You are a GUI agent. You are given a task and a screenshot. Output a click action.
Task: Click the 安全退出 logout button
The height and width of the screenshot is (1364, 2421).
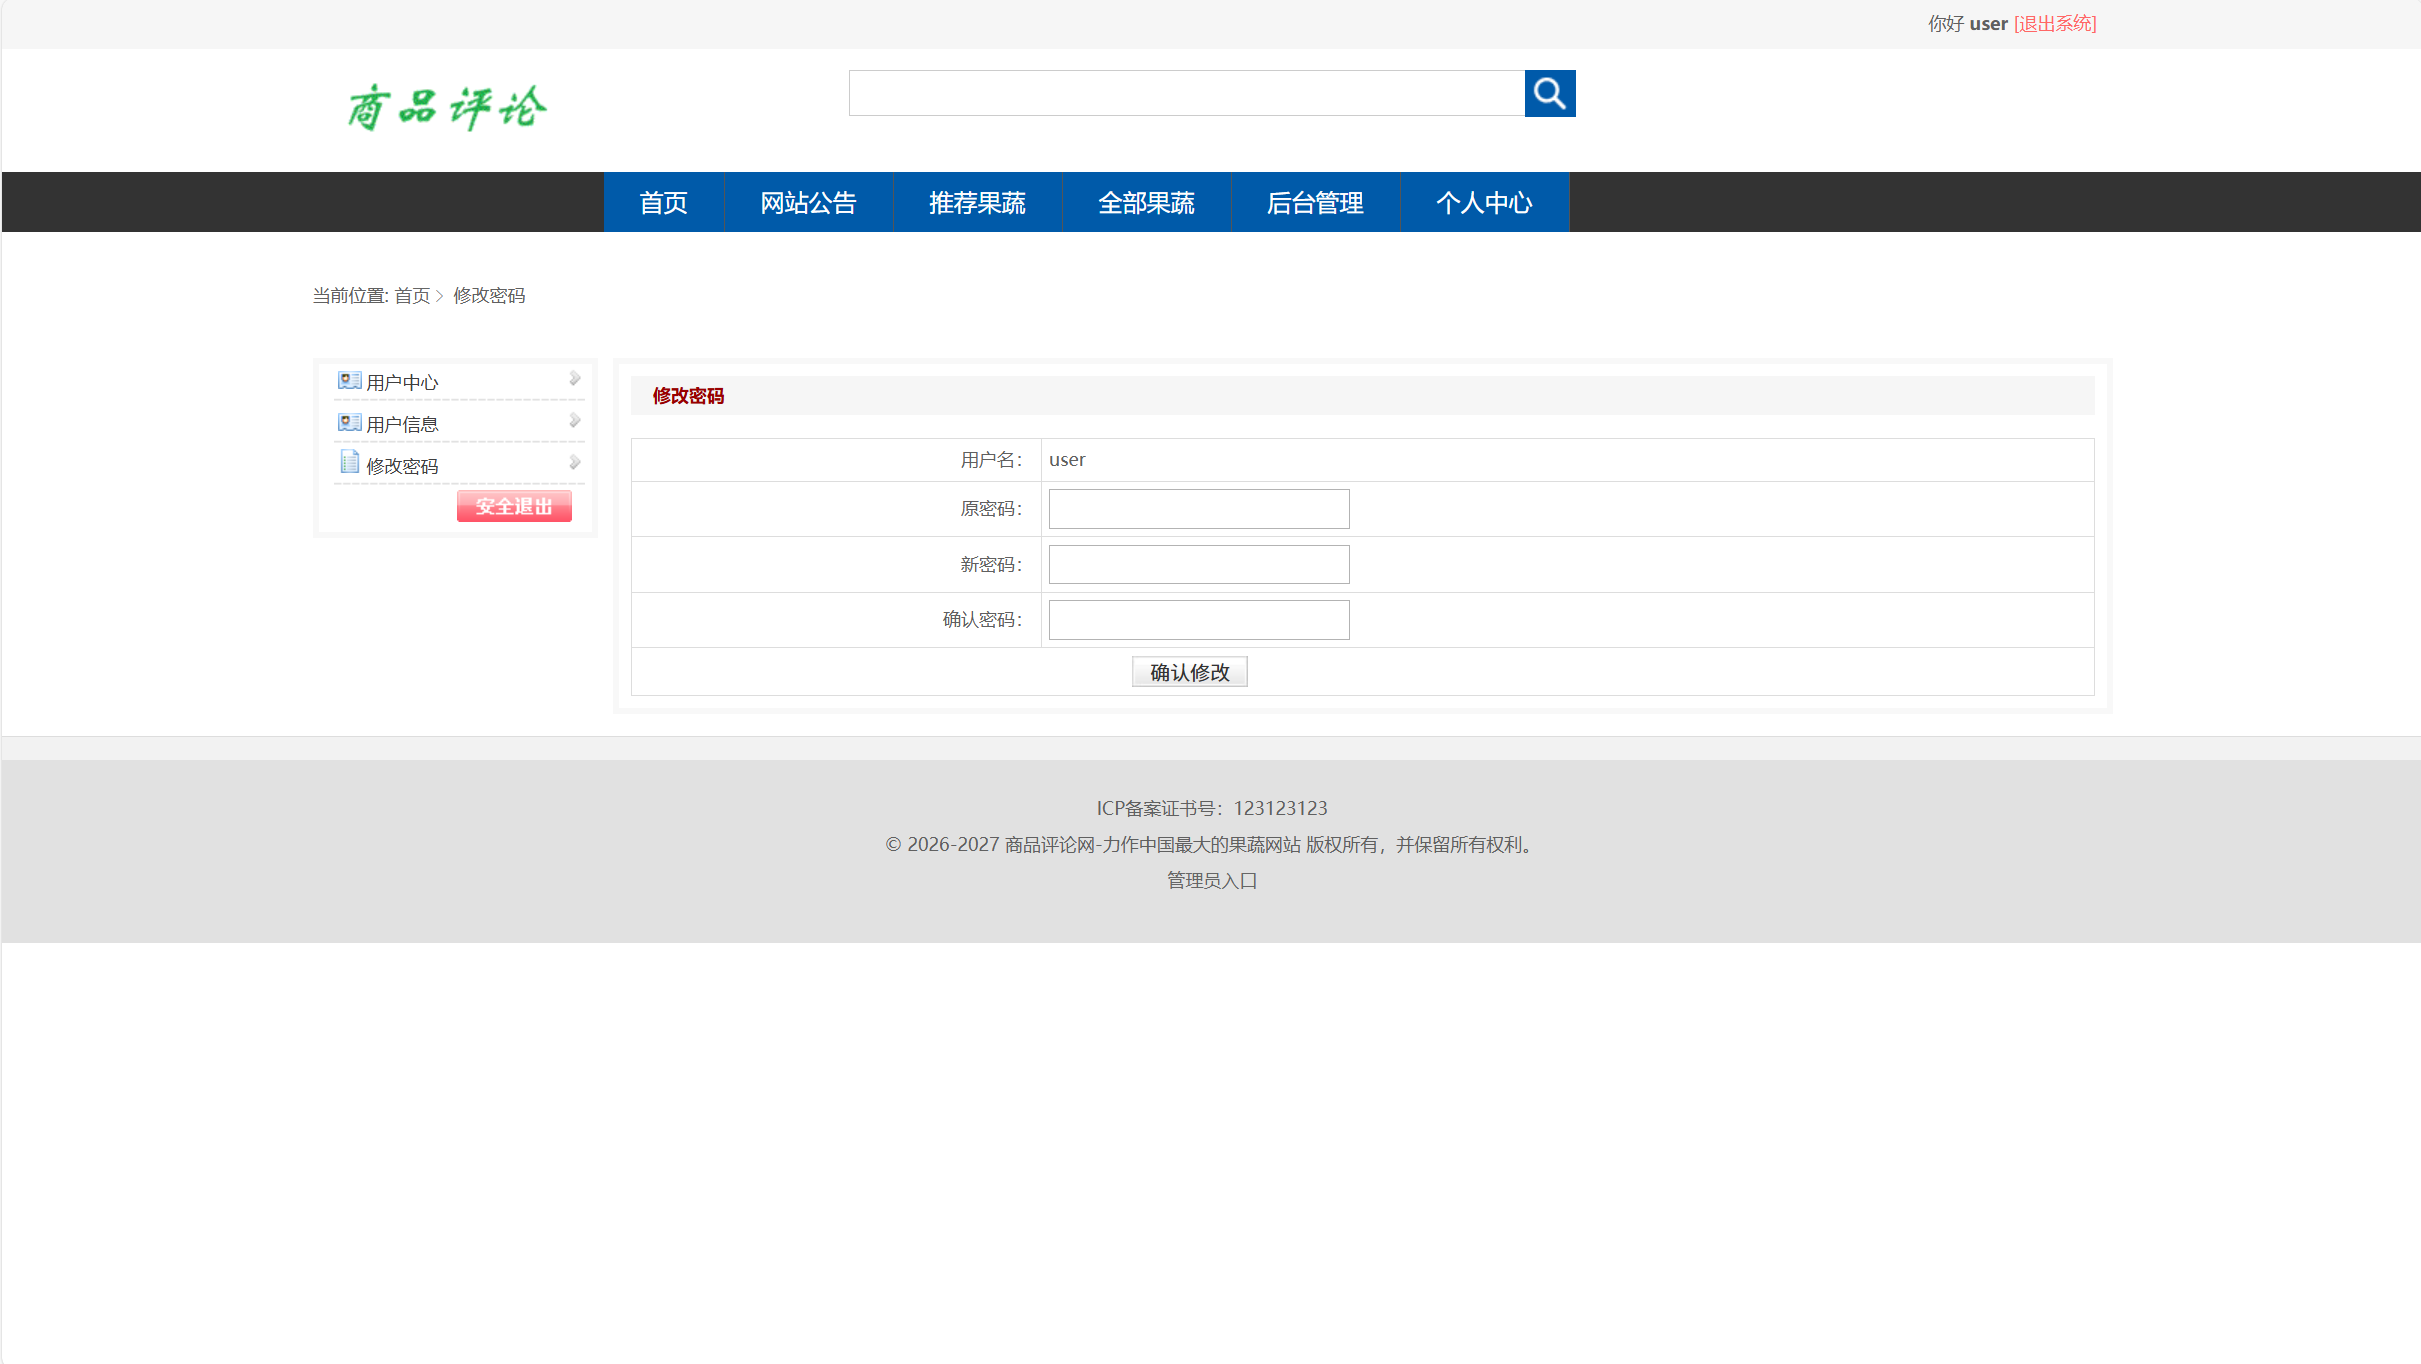[513, 506]
